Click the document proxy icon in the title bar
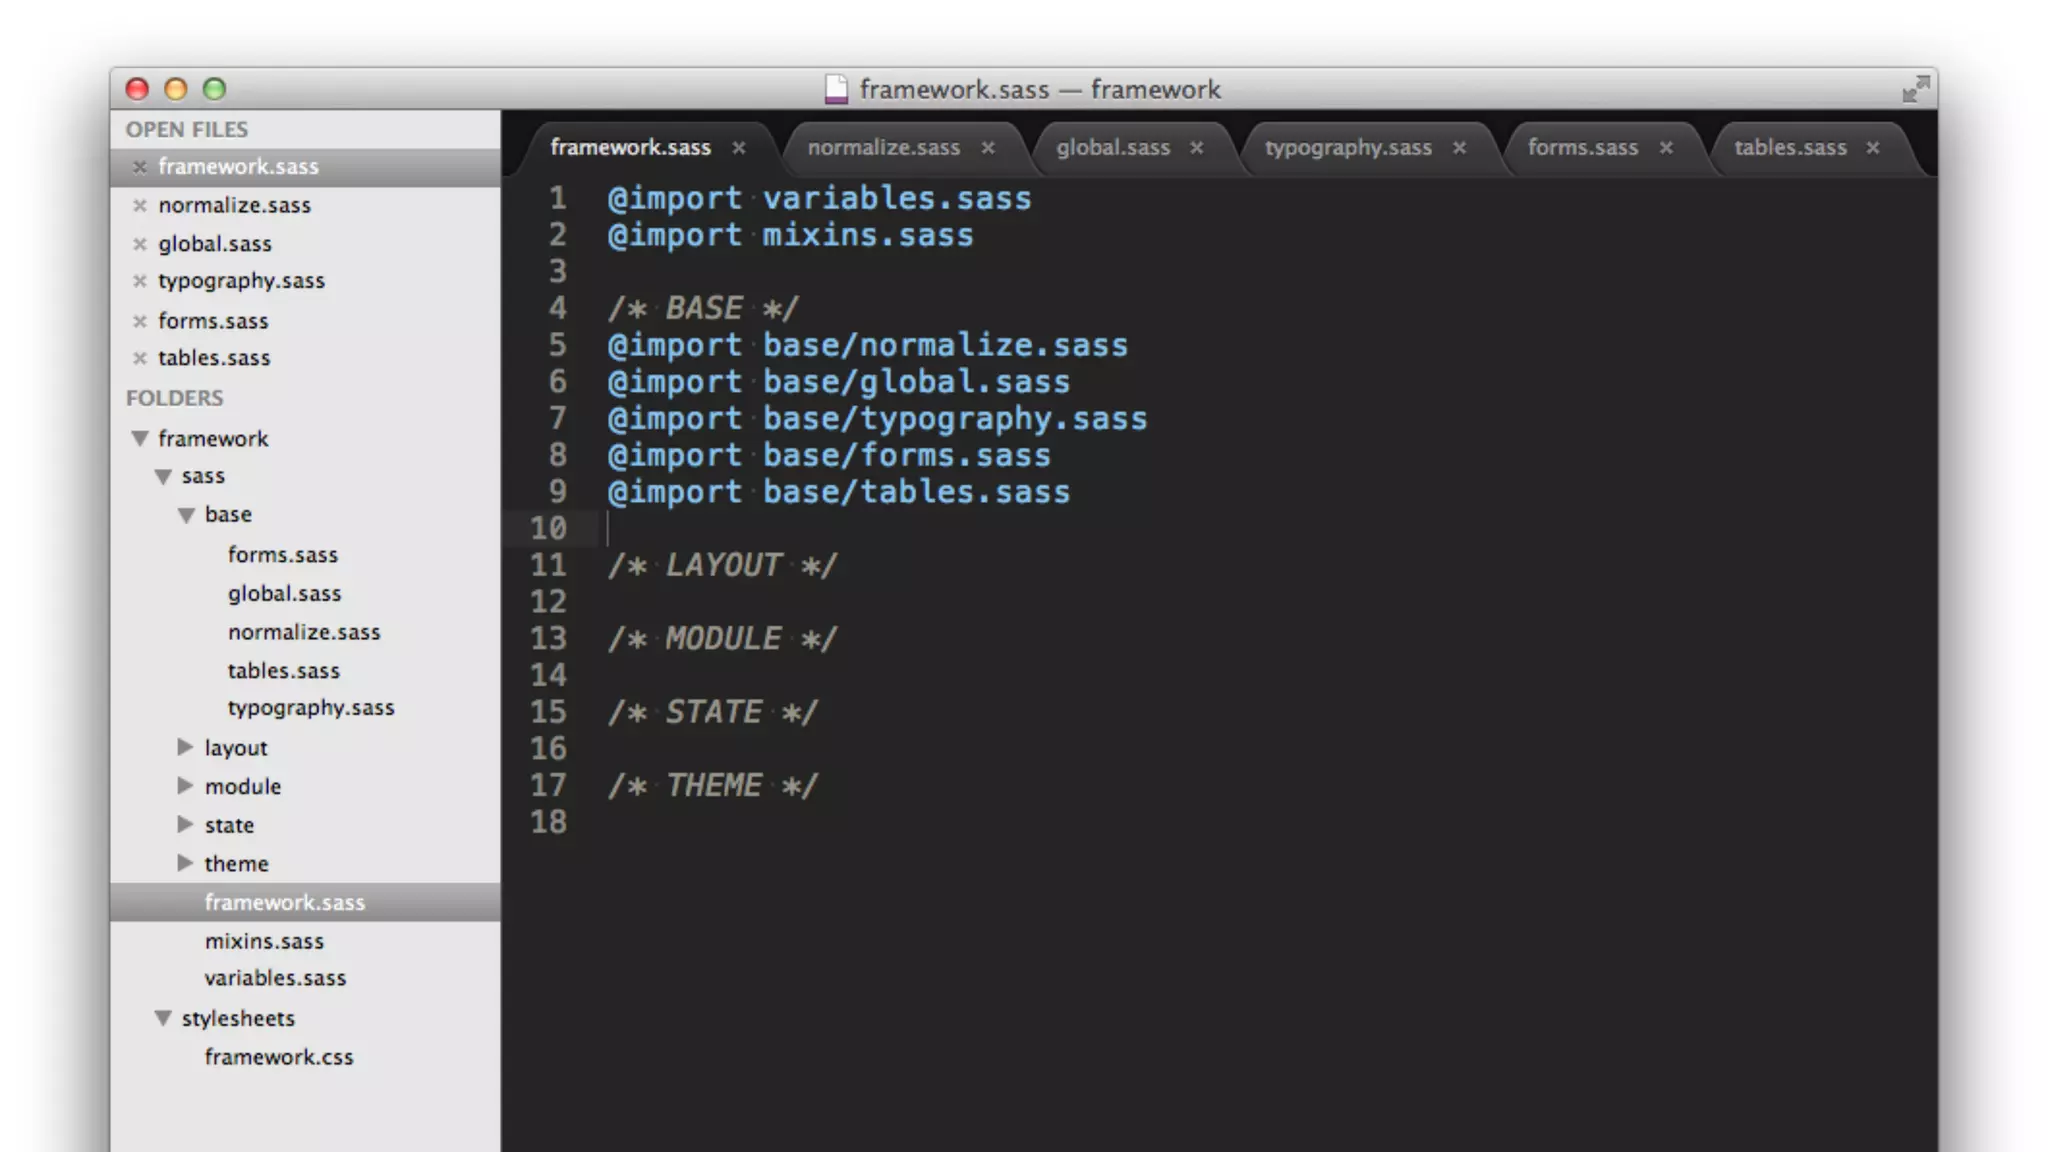2048x1152 pixels. tap(836, 89)
